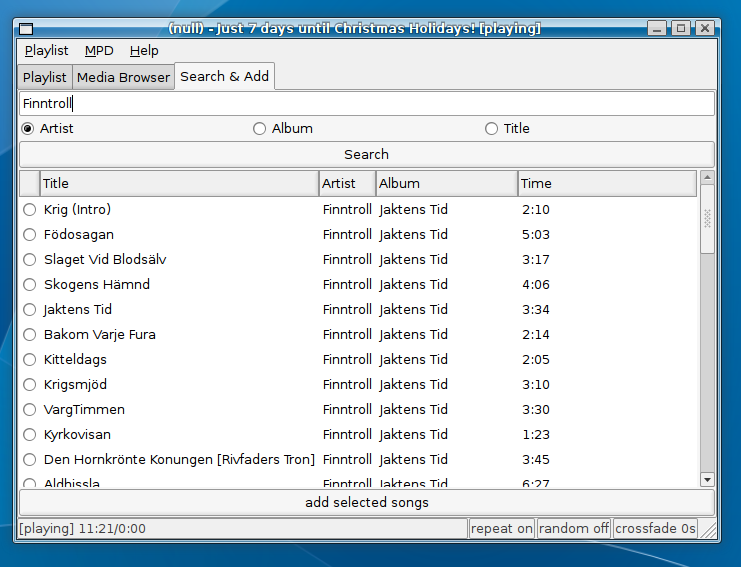Screen dimensions: 741x567
Task: Click the Skogens Hämnd title text
Action: pyautogui.click(x=97, y=284)
